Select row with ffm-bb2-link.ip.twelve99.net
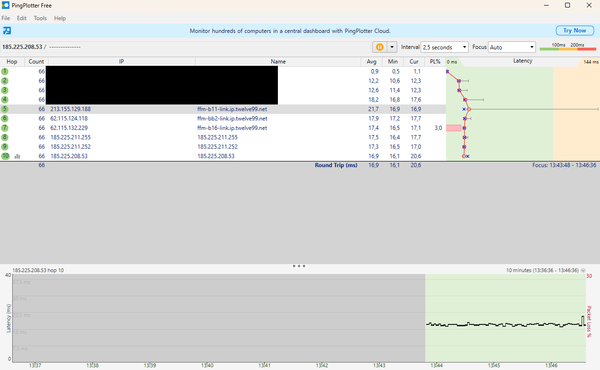 click(x=223, y=119)
